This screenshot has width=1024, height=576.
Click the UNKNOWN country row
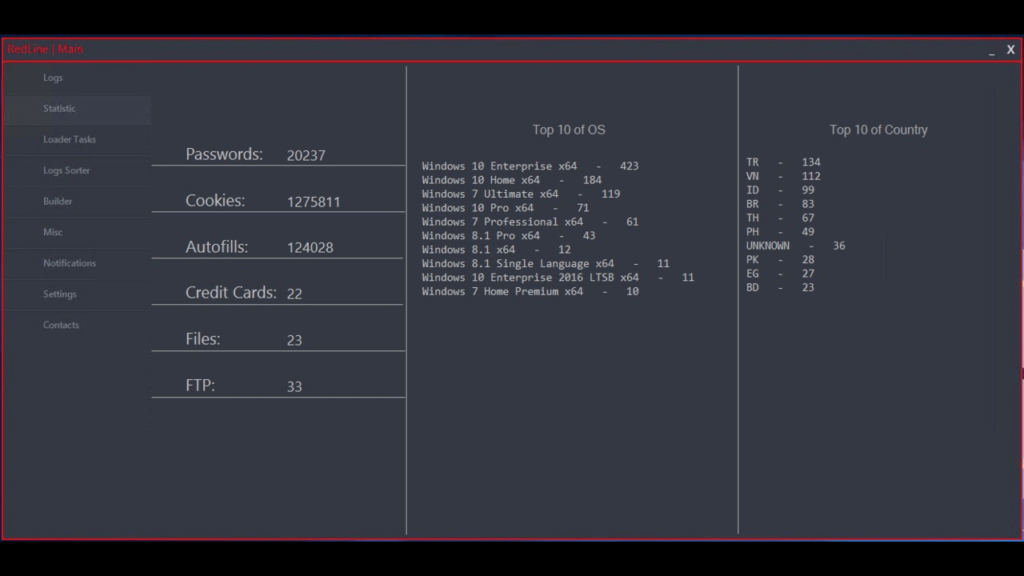796,246
